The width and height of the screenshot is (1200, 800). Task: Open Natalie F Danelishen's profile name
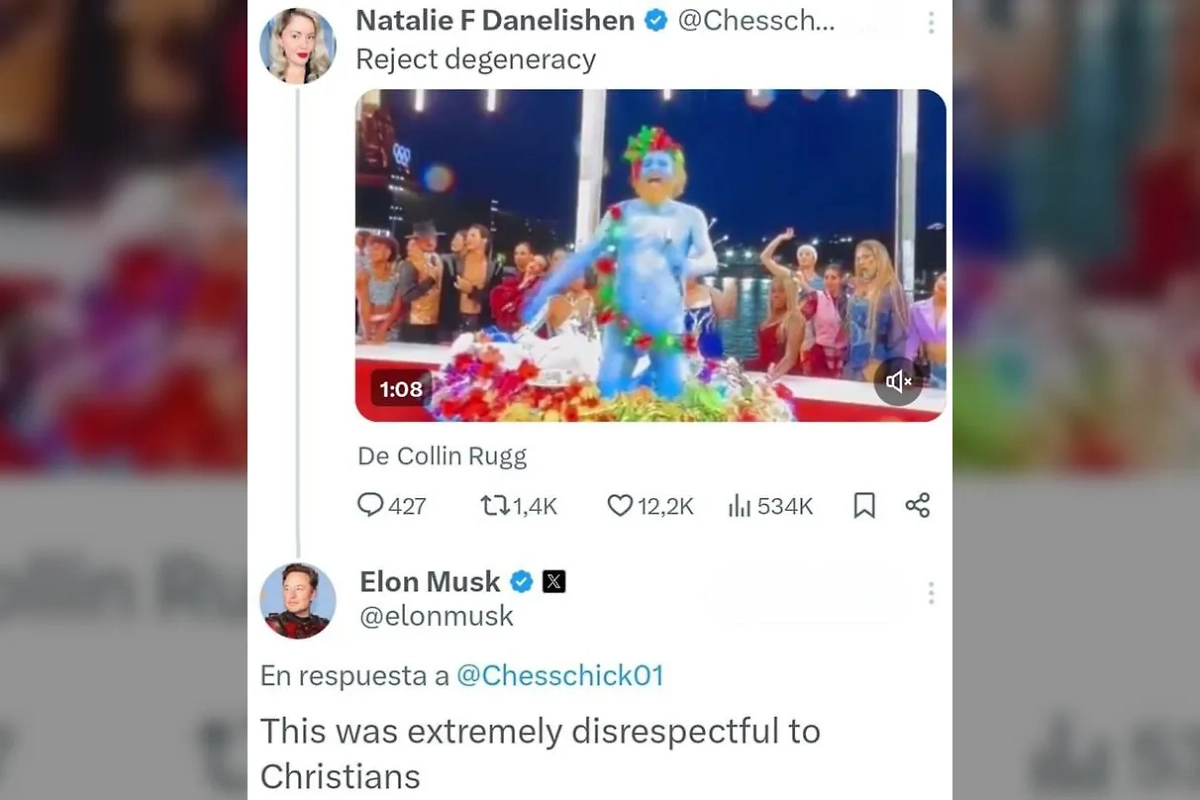[495, 20]
